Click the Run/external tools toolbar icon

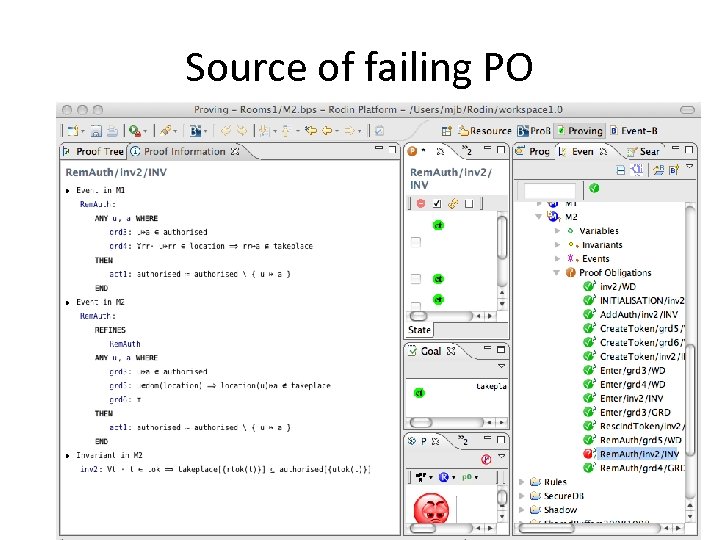click(x=135, y=131)
